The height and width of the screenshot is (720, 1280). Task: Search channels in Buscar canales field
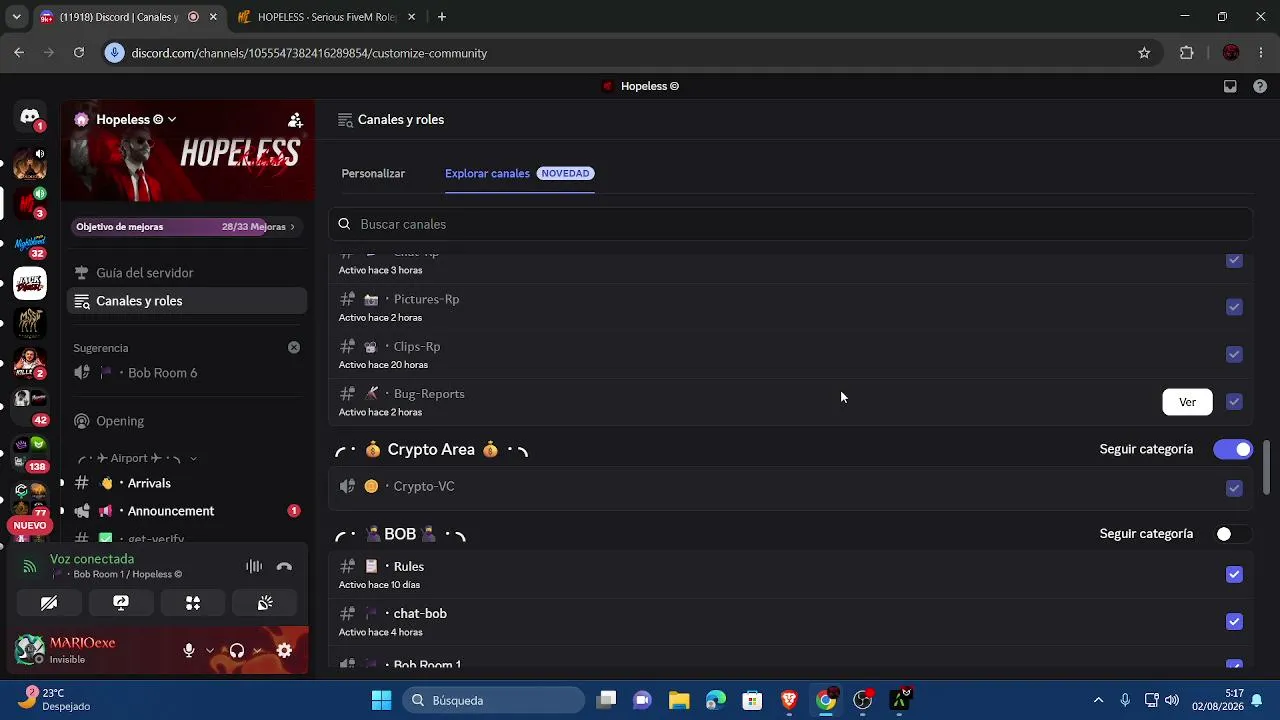pos(791,224)
